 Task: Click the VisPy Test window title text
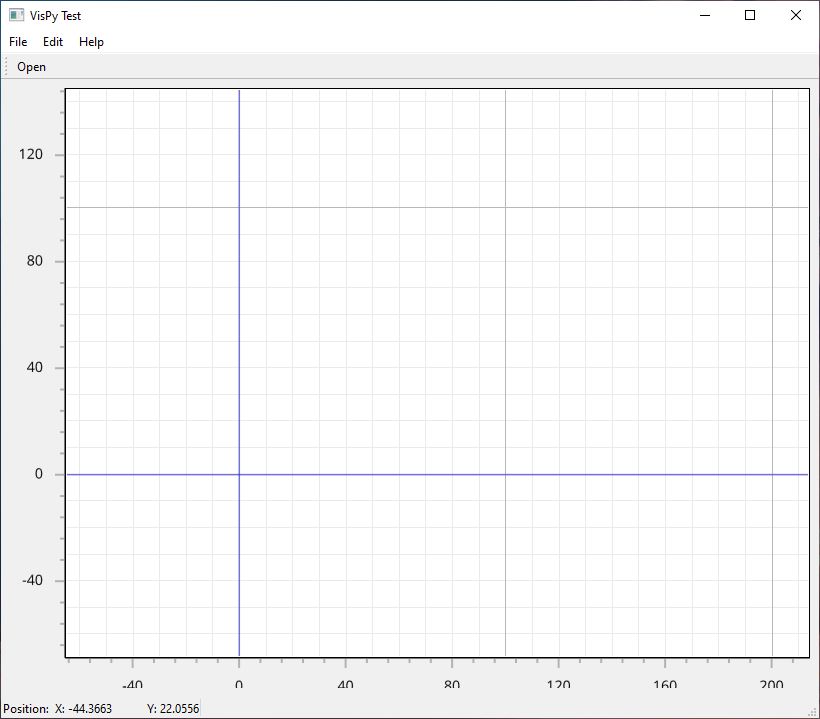tap(57, 15)
